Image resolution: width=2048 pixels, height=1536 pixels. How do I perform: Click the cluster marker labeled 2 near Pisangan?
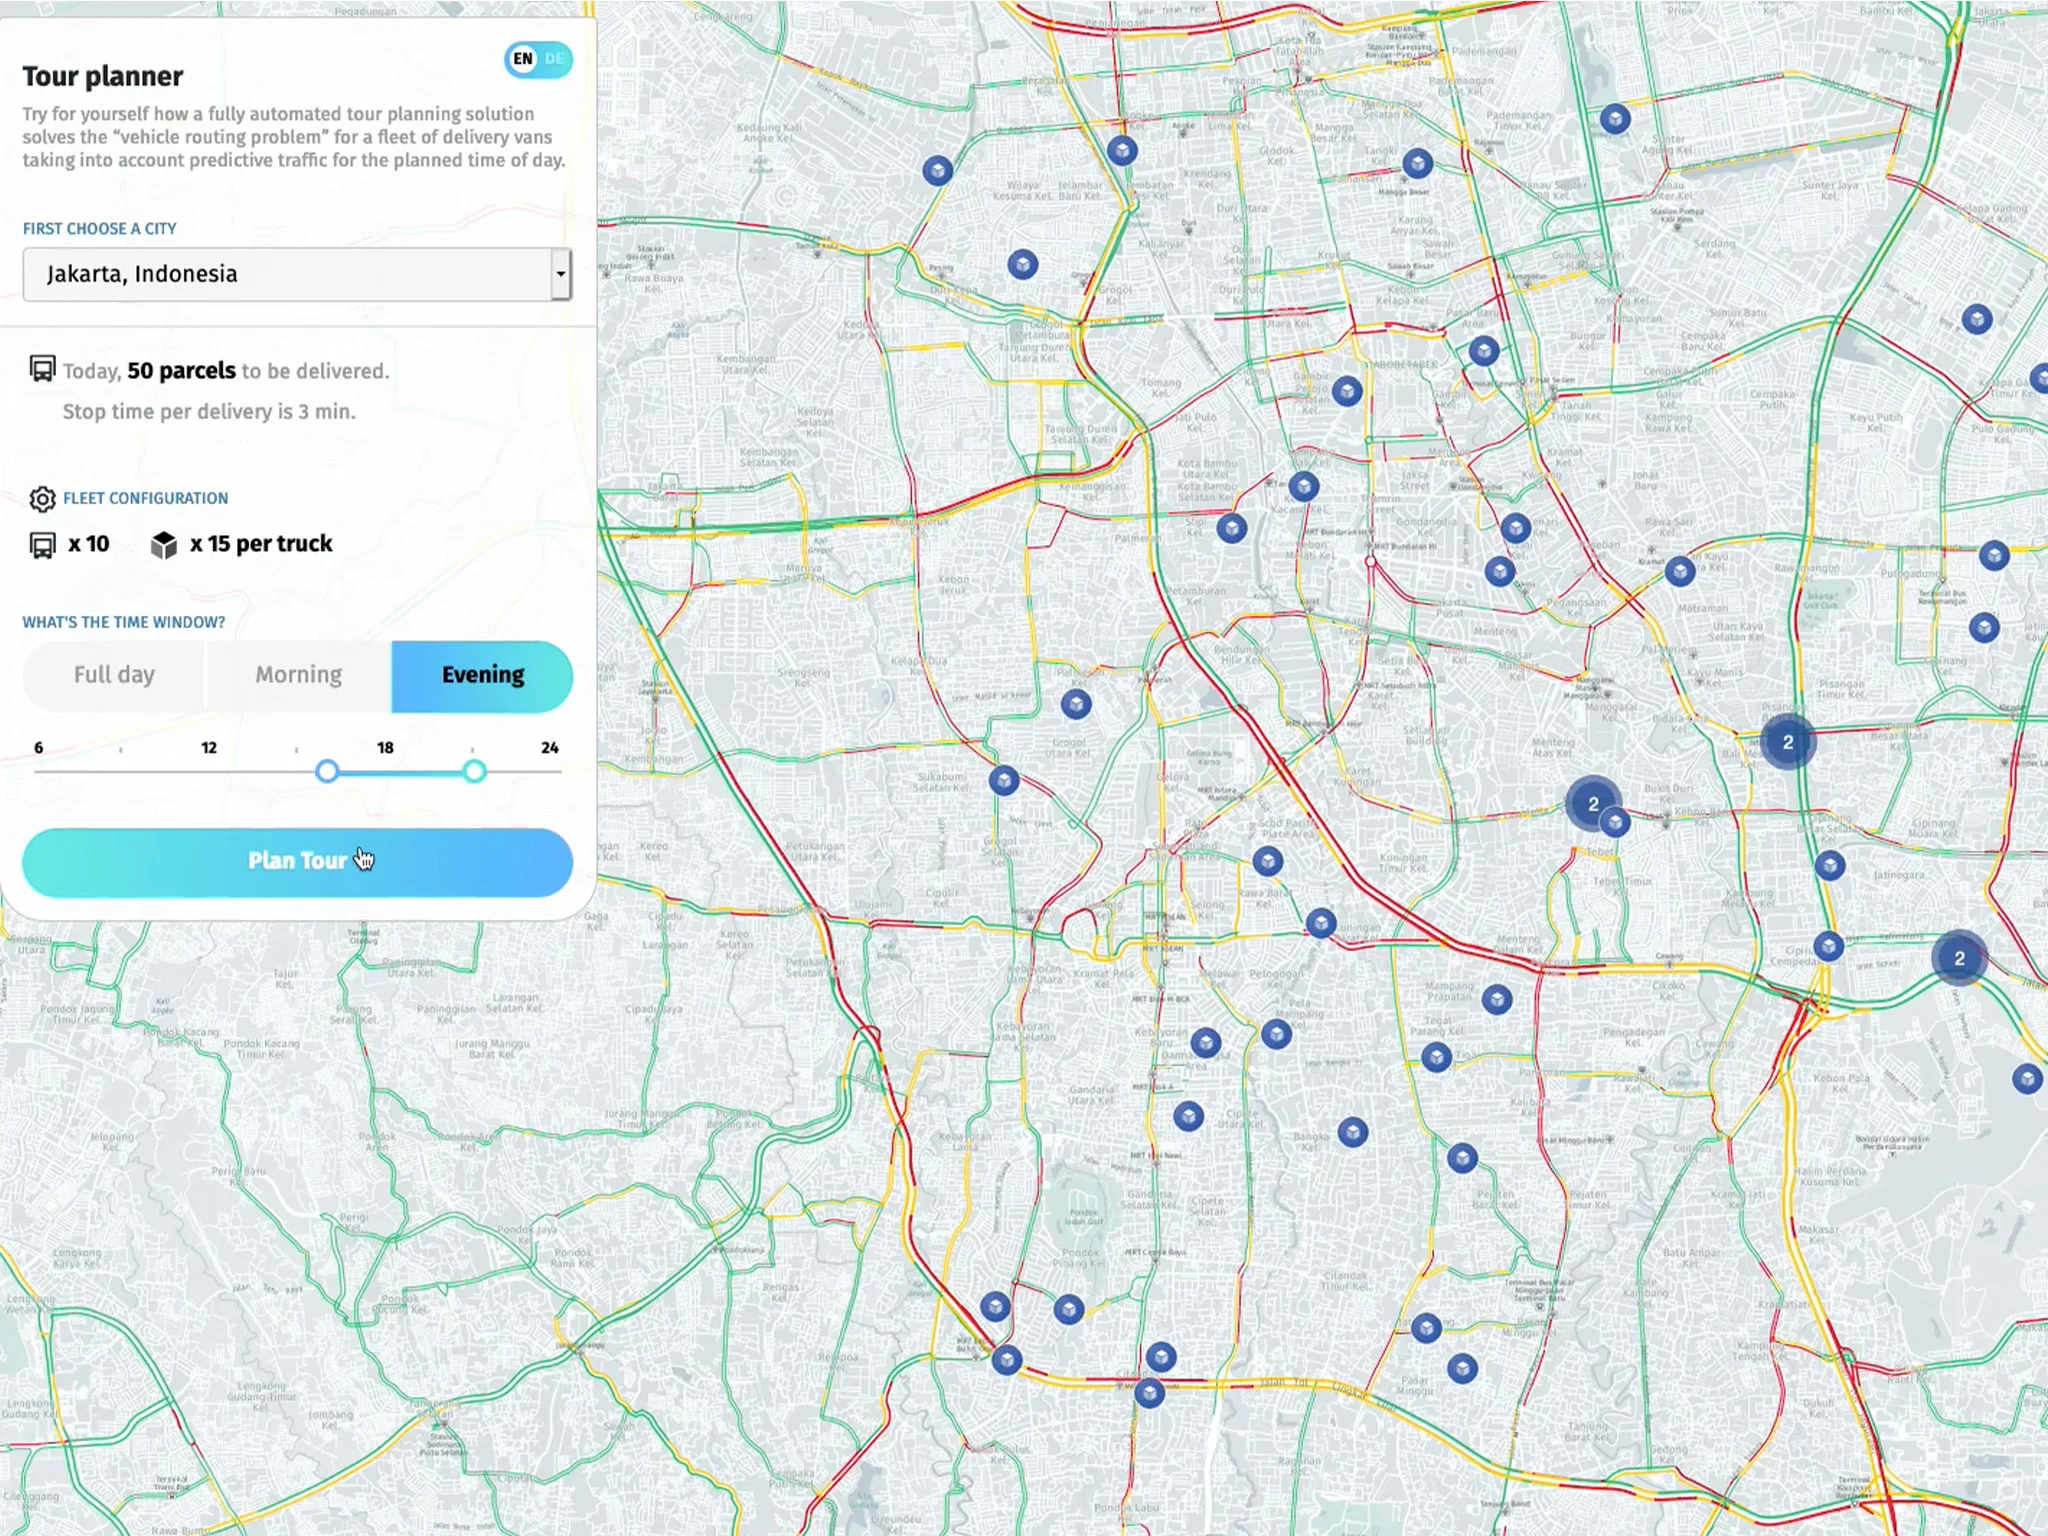1787,741
